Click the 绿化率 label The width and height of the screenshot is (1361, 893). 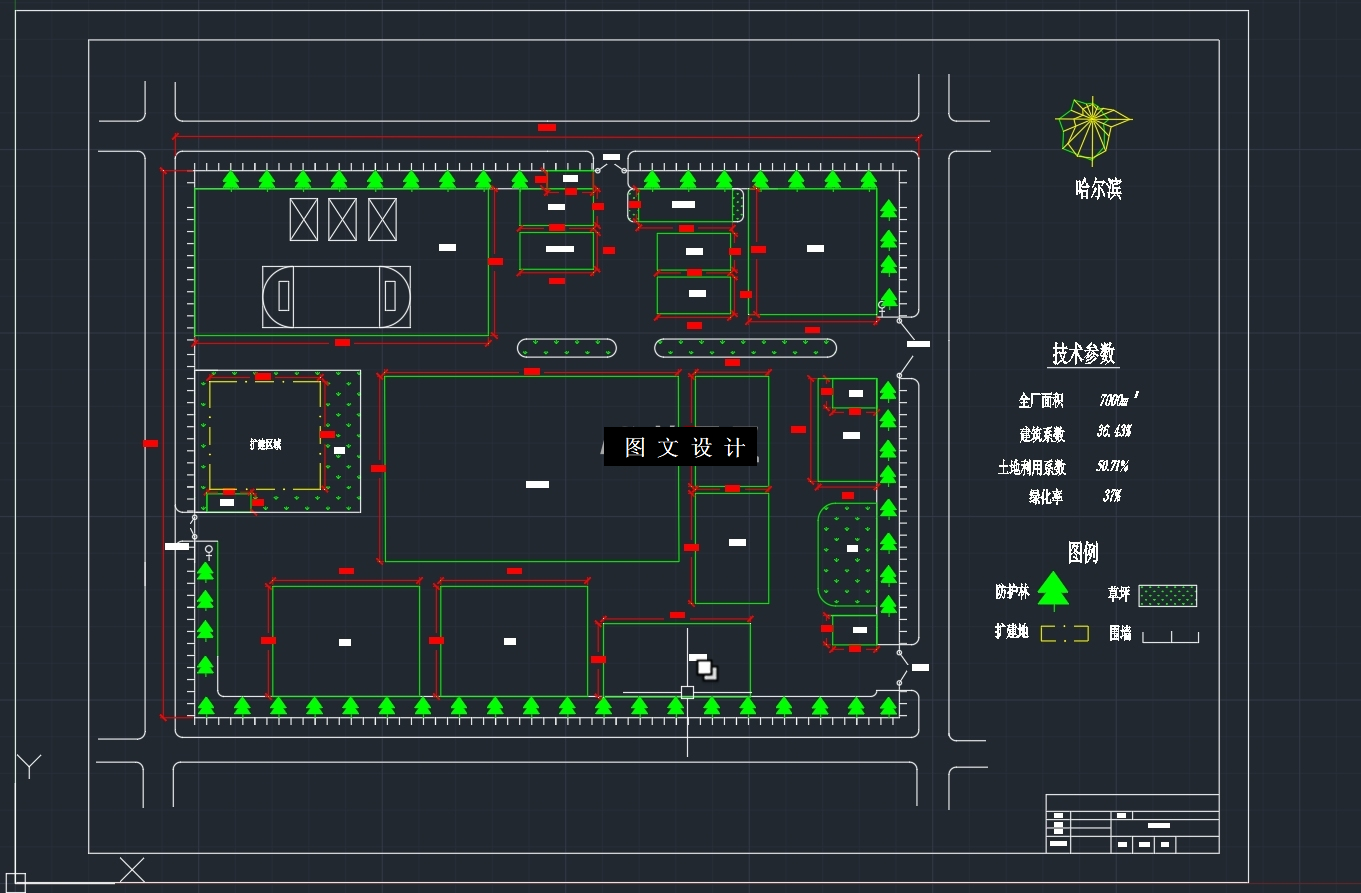(x=1046, y=496)
